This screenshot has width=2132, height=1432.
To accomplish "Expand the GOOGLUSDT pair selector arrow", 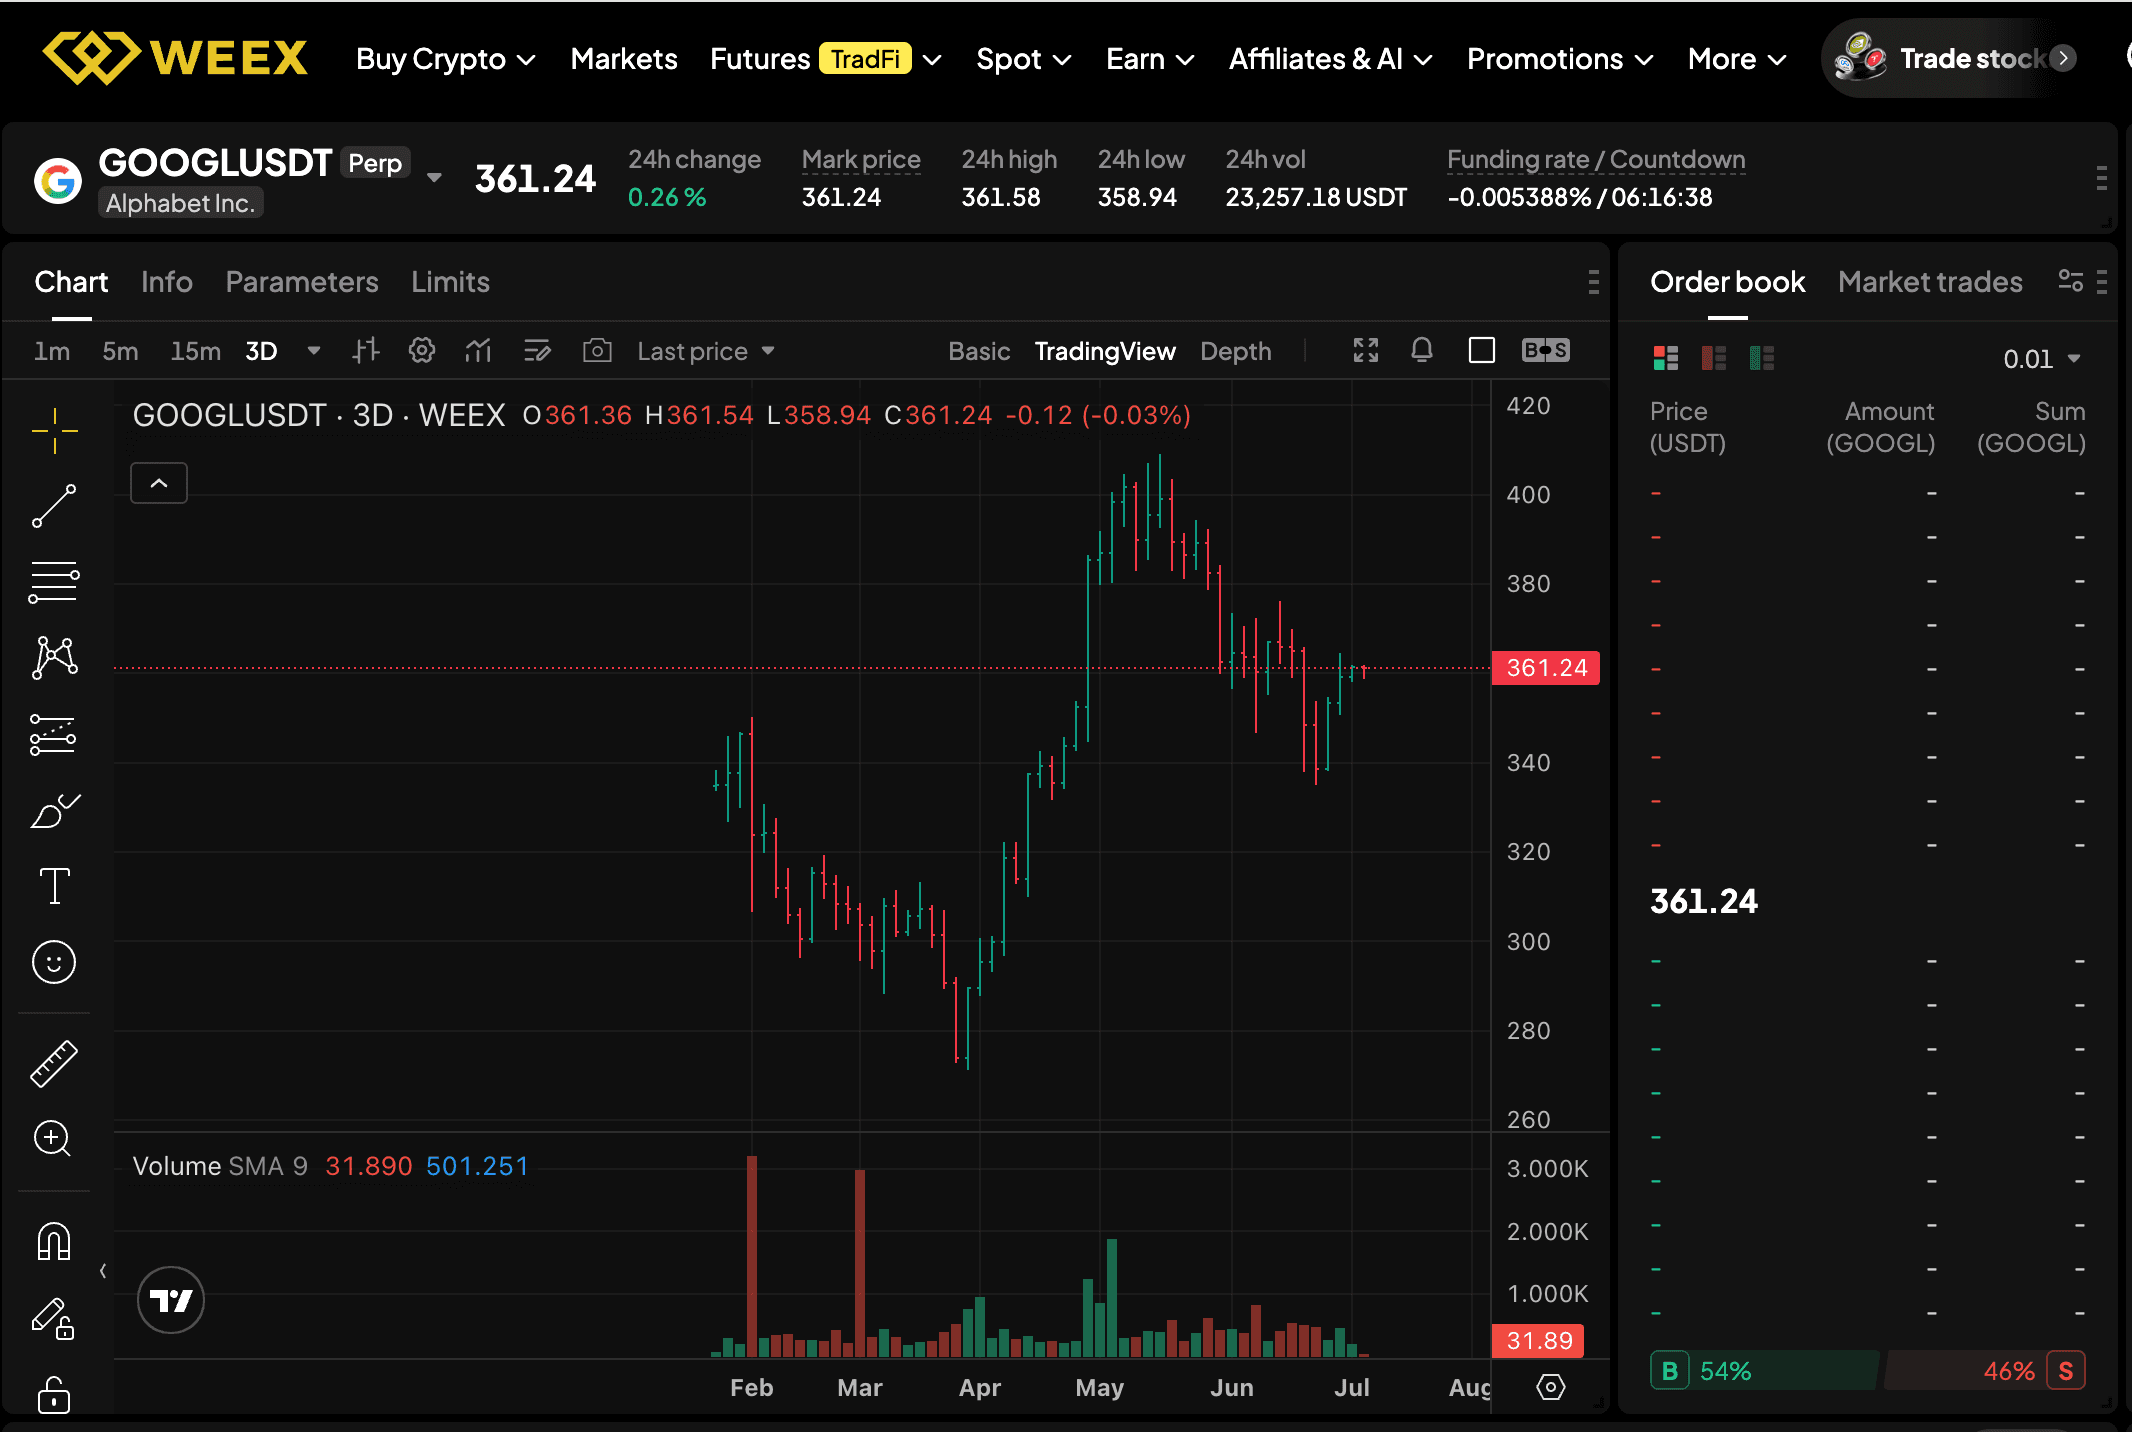I will pyautogui.click(x=434, y=178).
